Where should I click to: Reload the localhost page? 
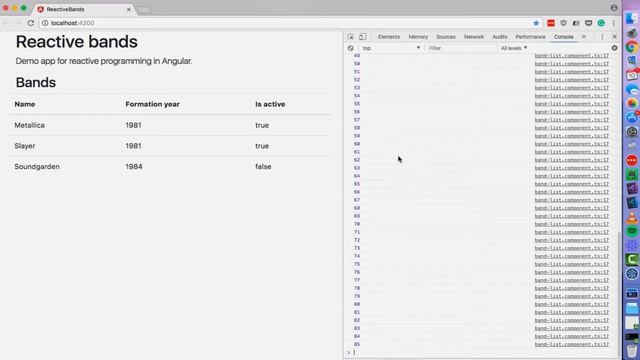(x=31, y=23)
